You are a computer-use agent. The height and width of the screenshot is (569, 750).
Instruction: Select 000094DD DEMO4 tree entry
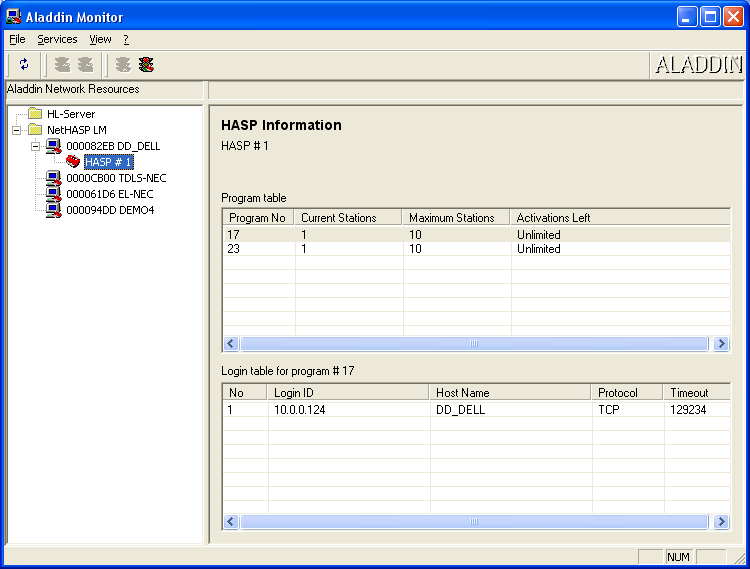110,210
